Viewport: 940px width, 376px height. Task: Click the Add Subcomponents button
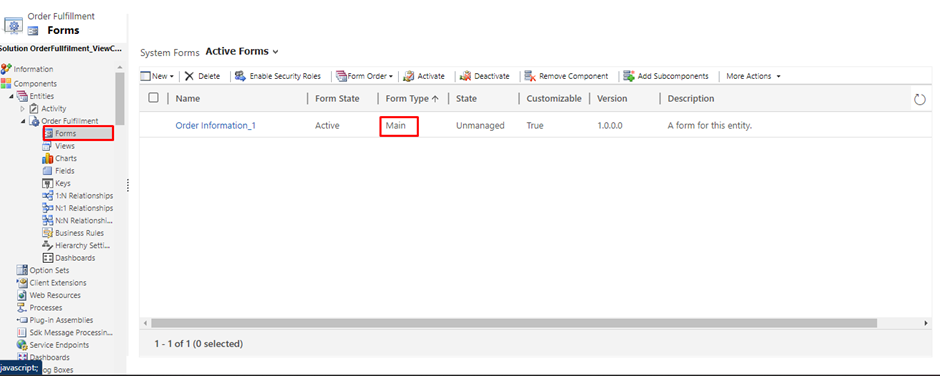click(666, 76)
